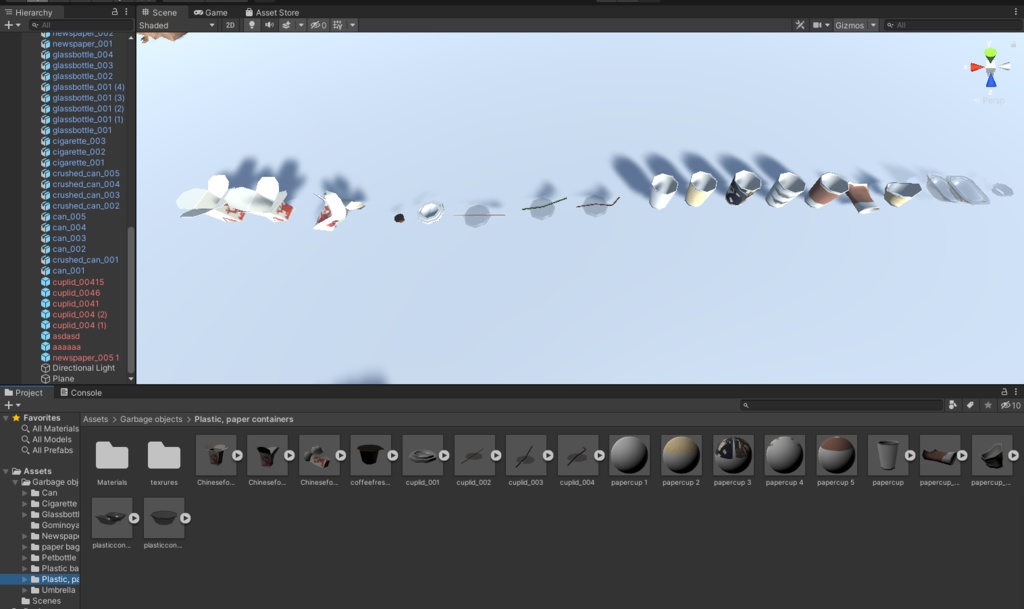Toggle hidden packages visibility in the Project panel
Screen dimensions: 1024x609
tap(1006, 405)
